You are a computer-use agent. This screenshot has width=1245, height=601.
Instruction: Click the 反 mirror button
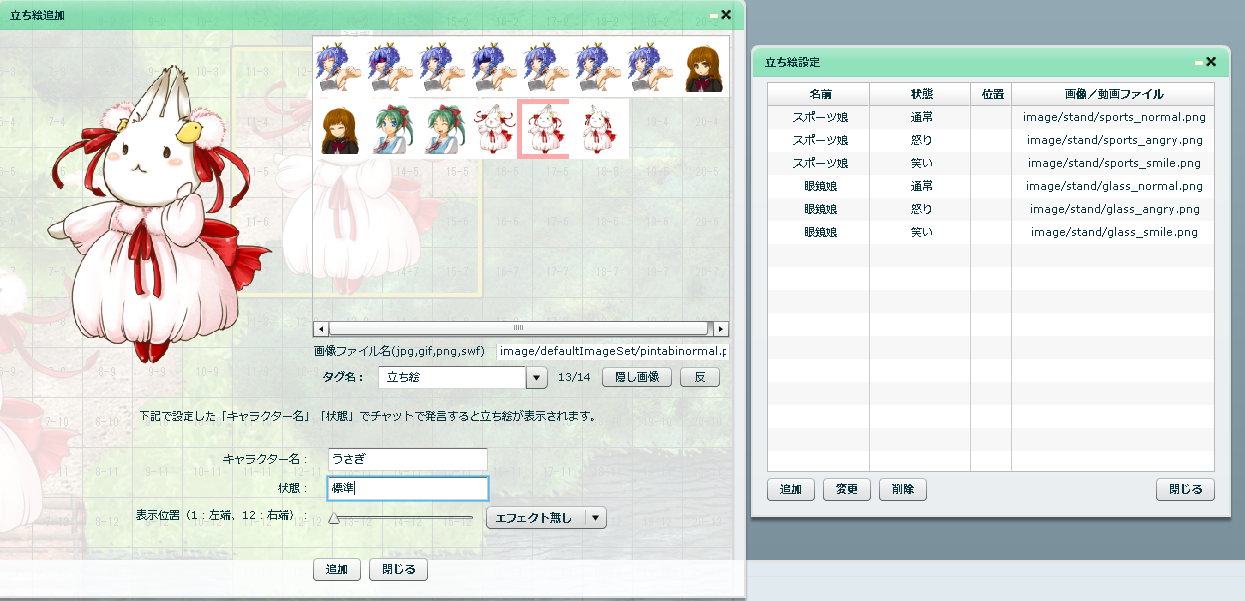tap(700, 377)
